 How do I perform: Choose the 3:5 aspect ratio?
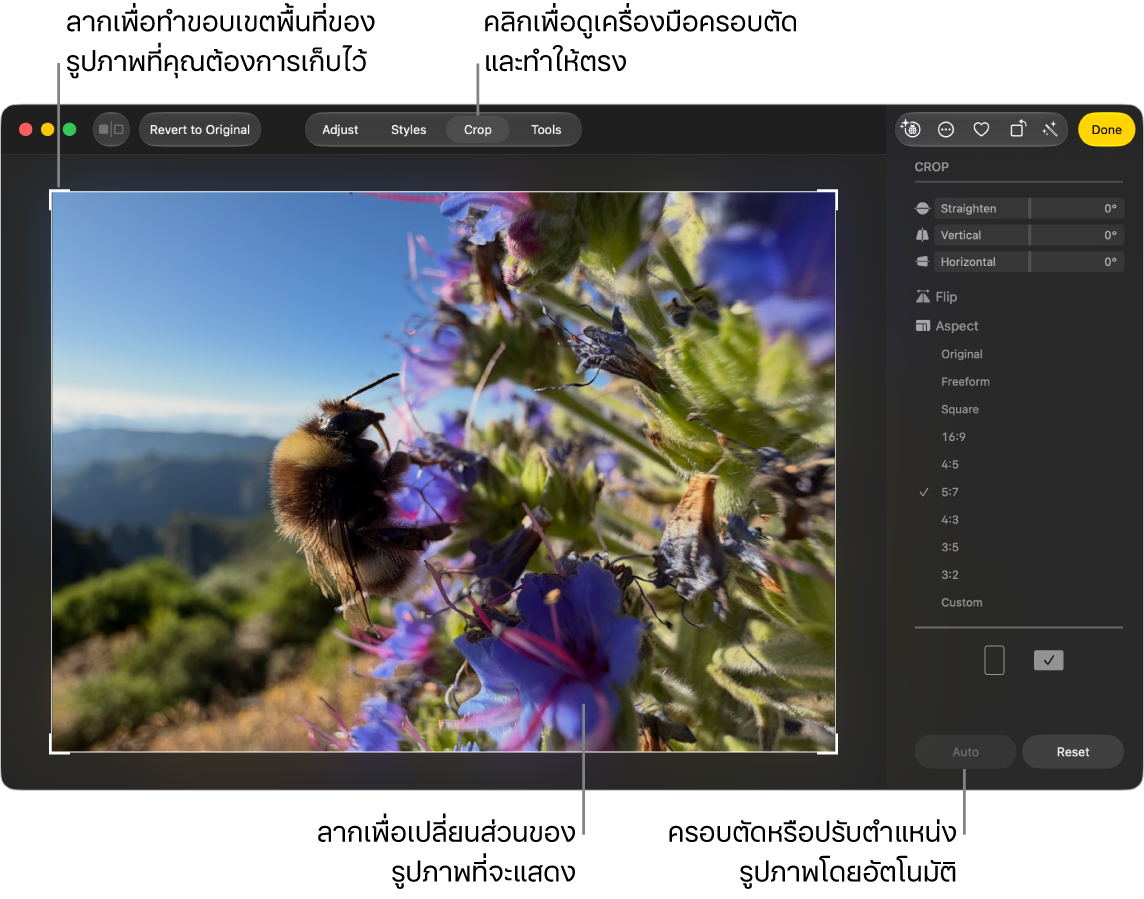[x=950, y=547]
